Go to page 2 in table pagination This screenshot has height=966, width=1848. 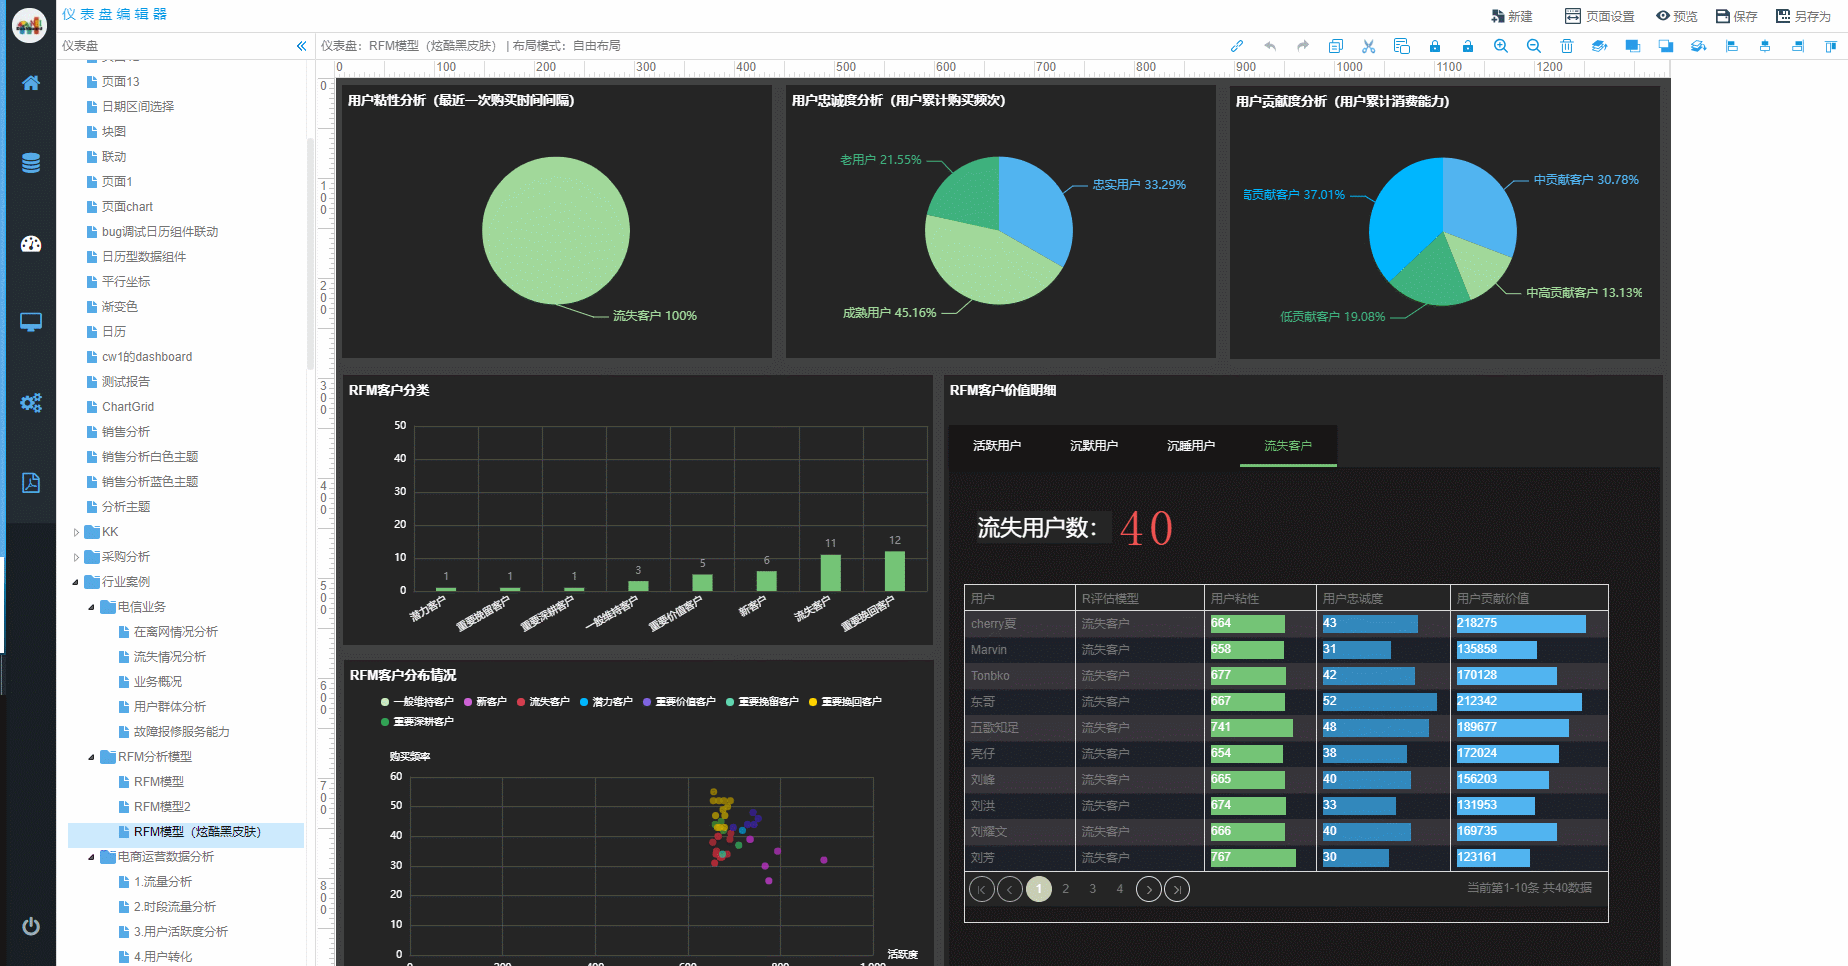point(1066,889)
